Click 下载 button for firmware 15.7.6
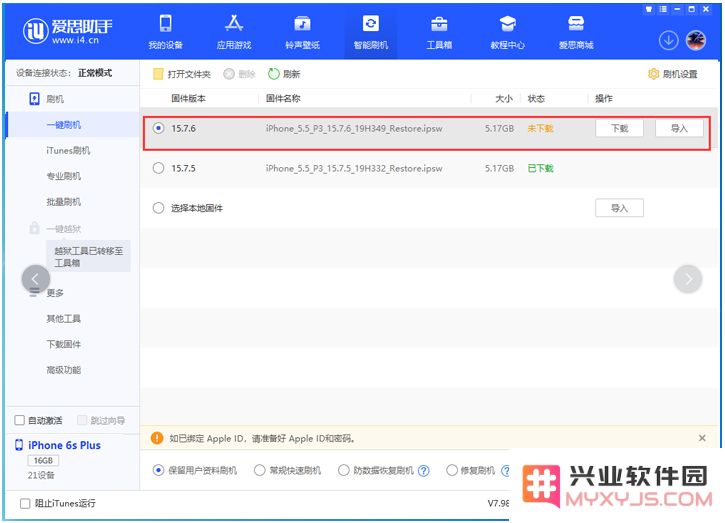 (619, 128)
